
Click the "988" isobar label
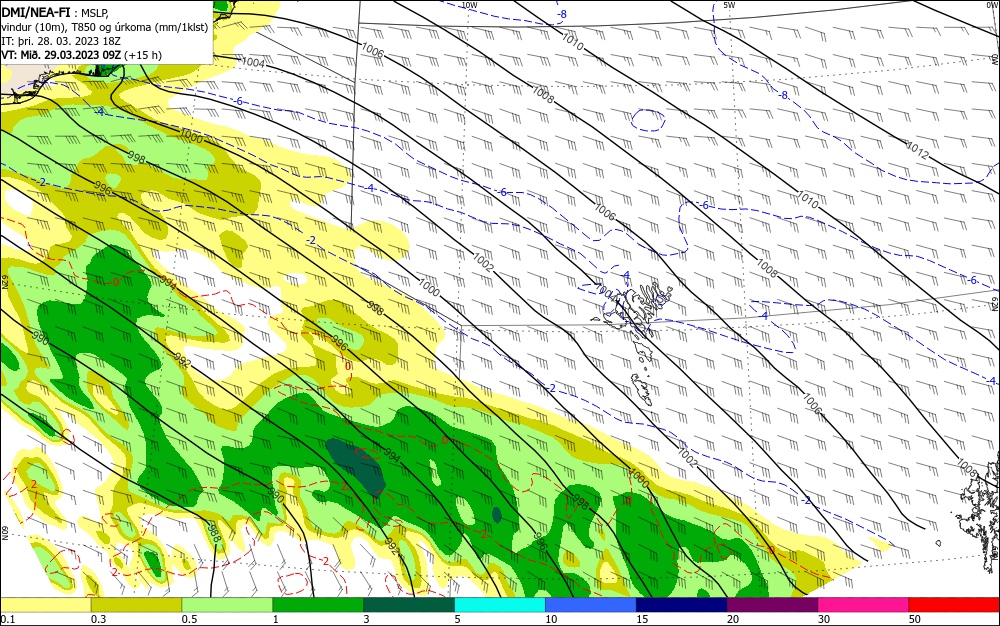coord(214,533)
